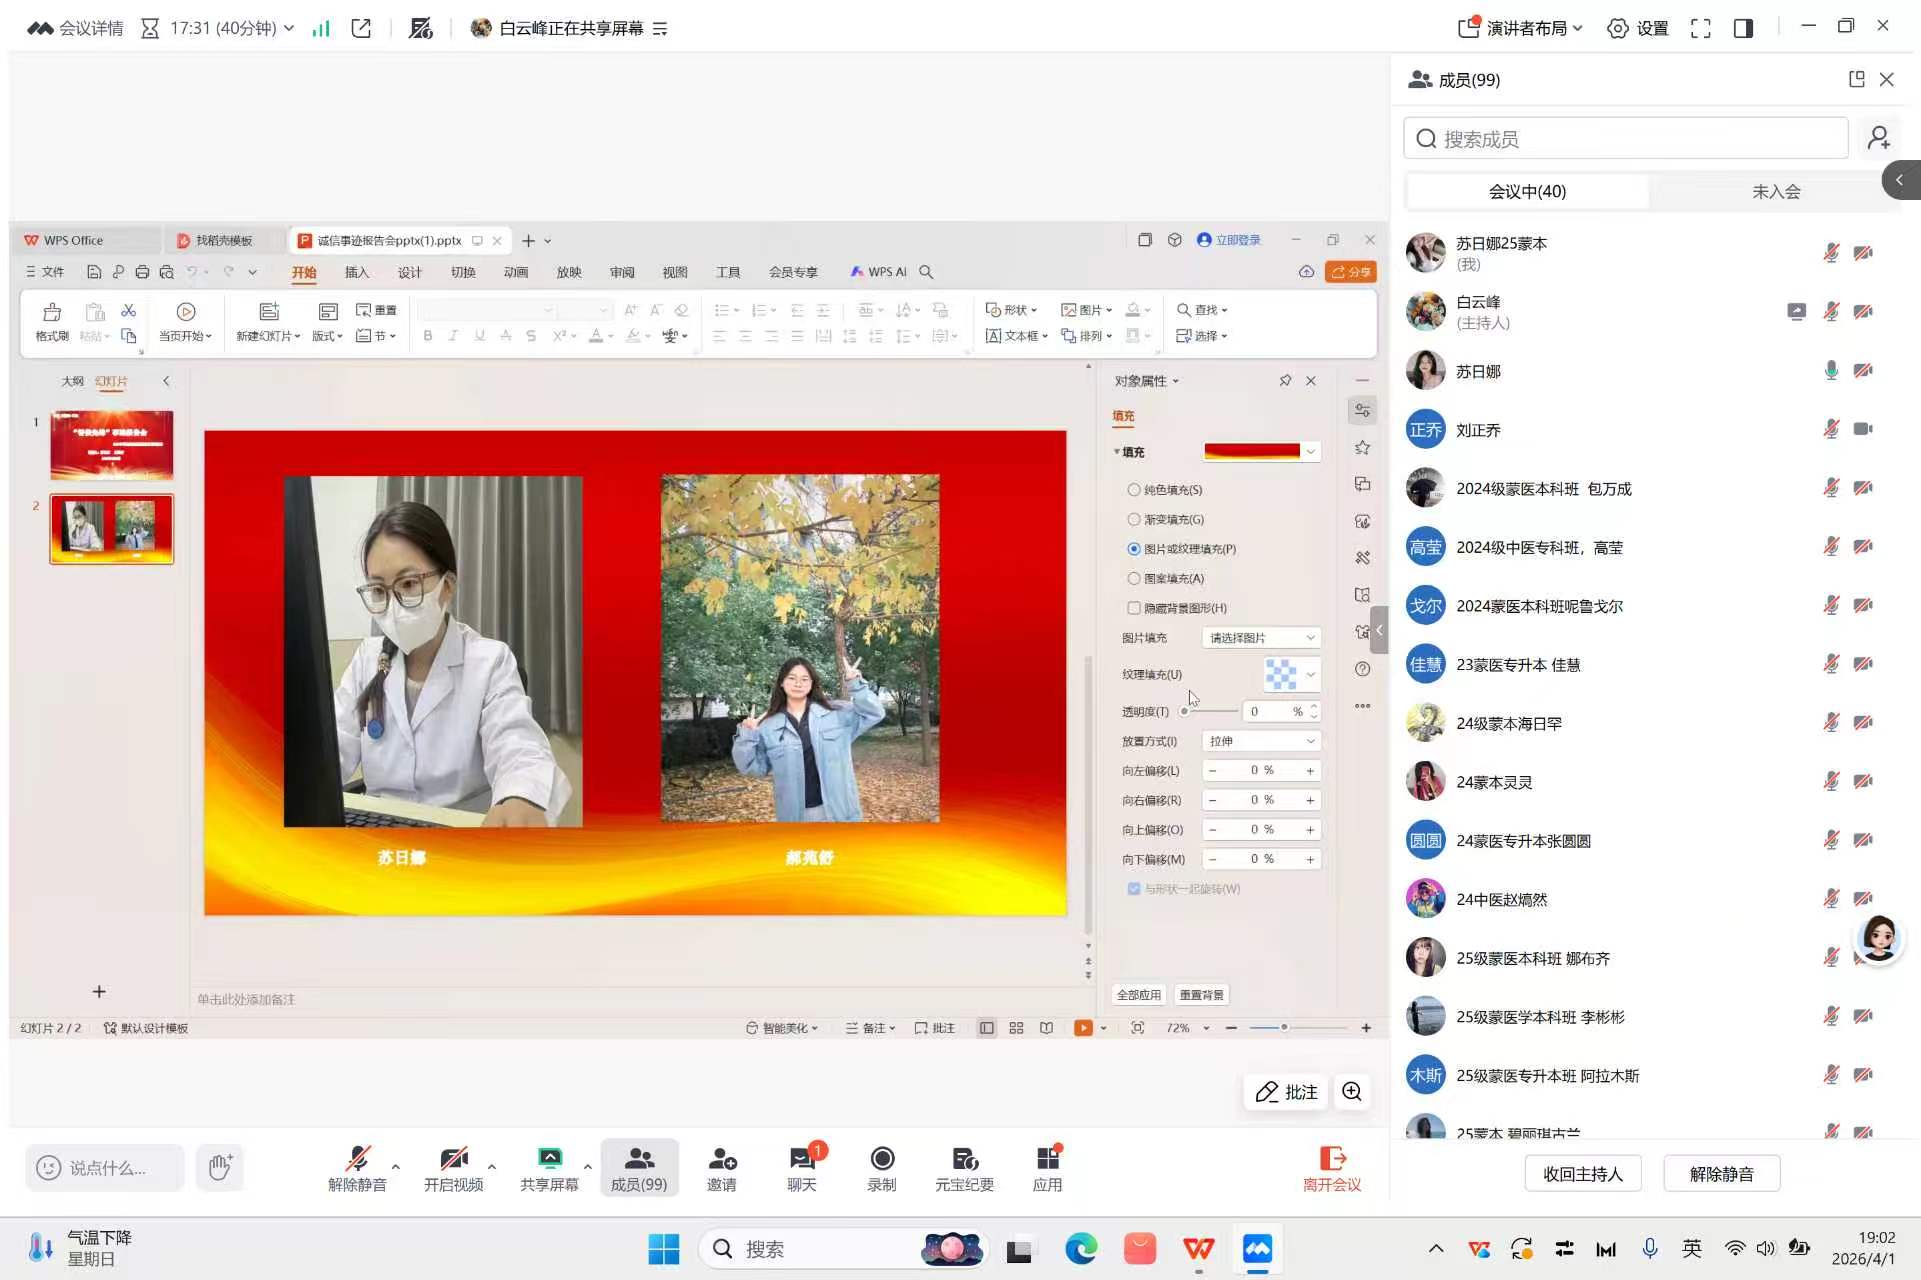
Task: Click the add member icon beside search
Action: pyautogui.click(x=1879, y=138)
